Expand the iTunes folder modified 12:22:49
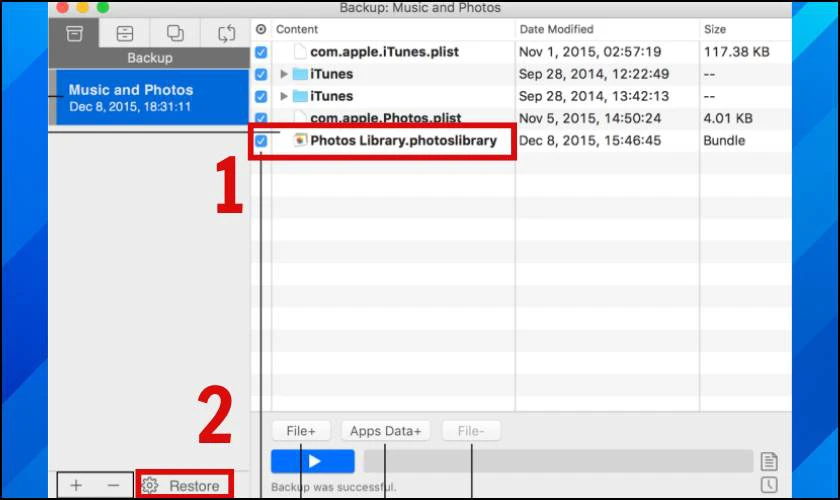840x500 pixels. pos(284,74)
